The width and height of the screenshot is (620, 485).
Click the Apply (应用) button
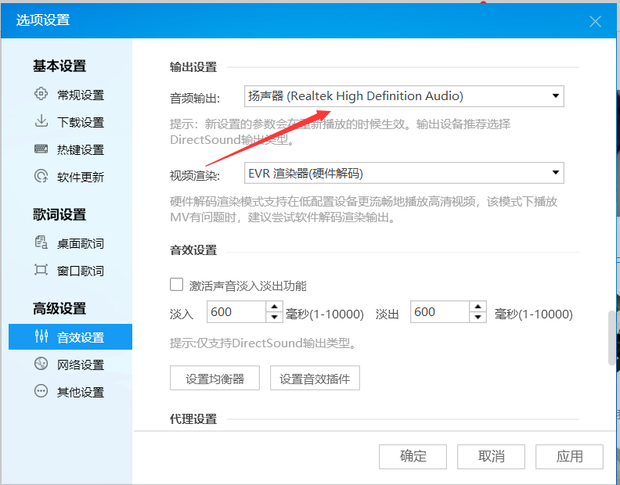tap(569, 456)
